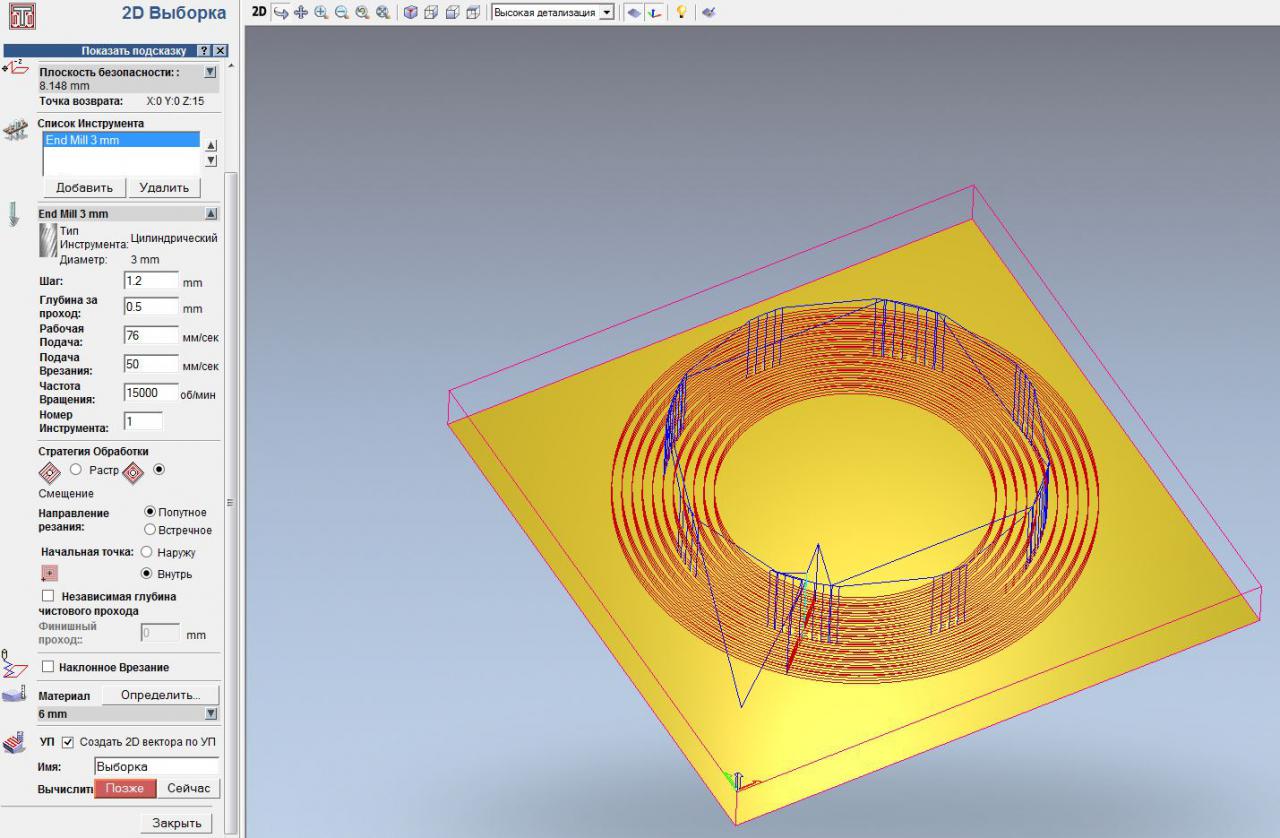This screenshot has height=838, width=1280.
Task: Click the zoom to fit all icon
Action: coord(382,12)
